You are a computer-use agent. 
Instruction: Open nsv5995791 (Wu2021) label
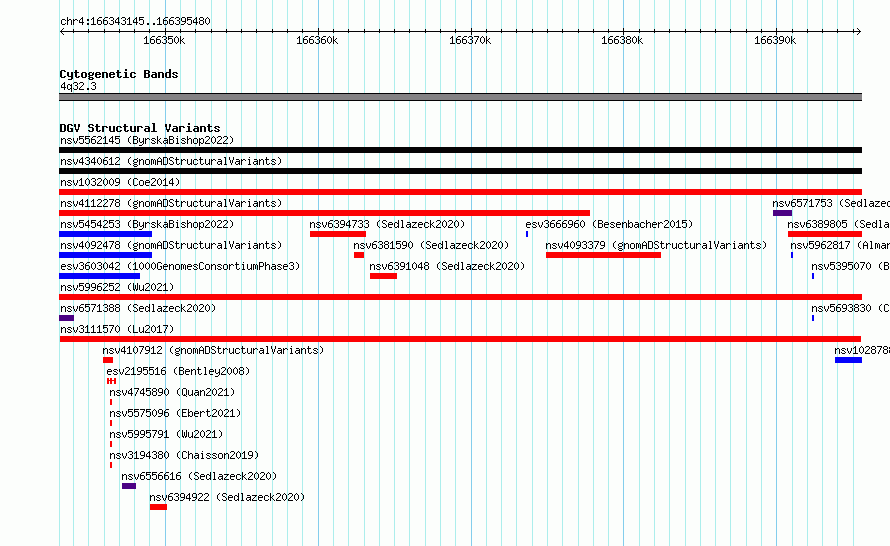pyautogui.click(x=166, y=434)
